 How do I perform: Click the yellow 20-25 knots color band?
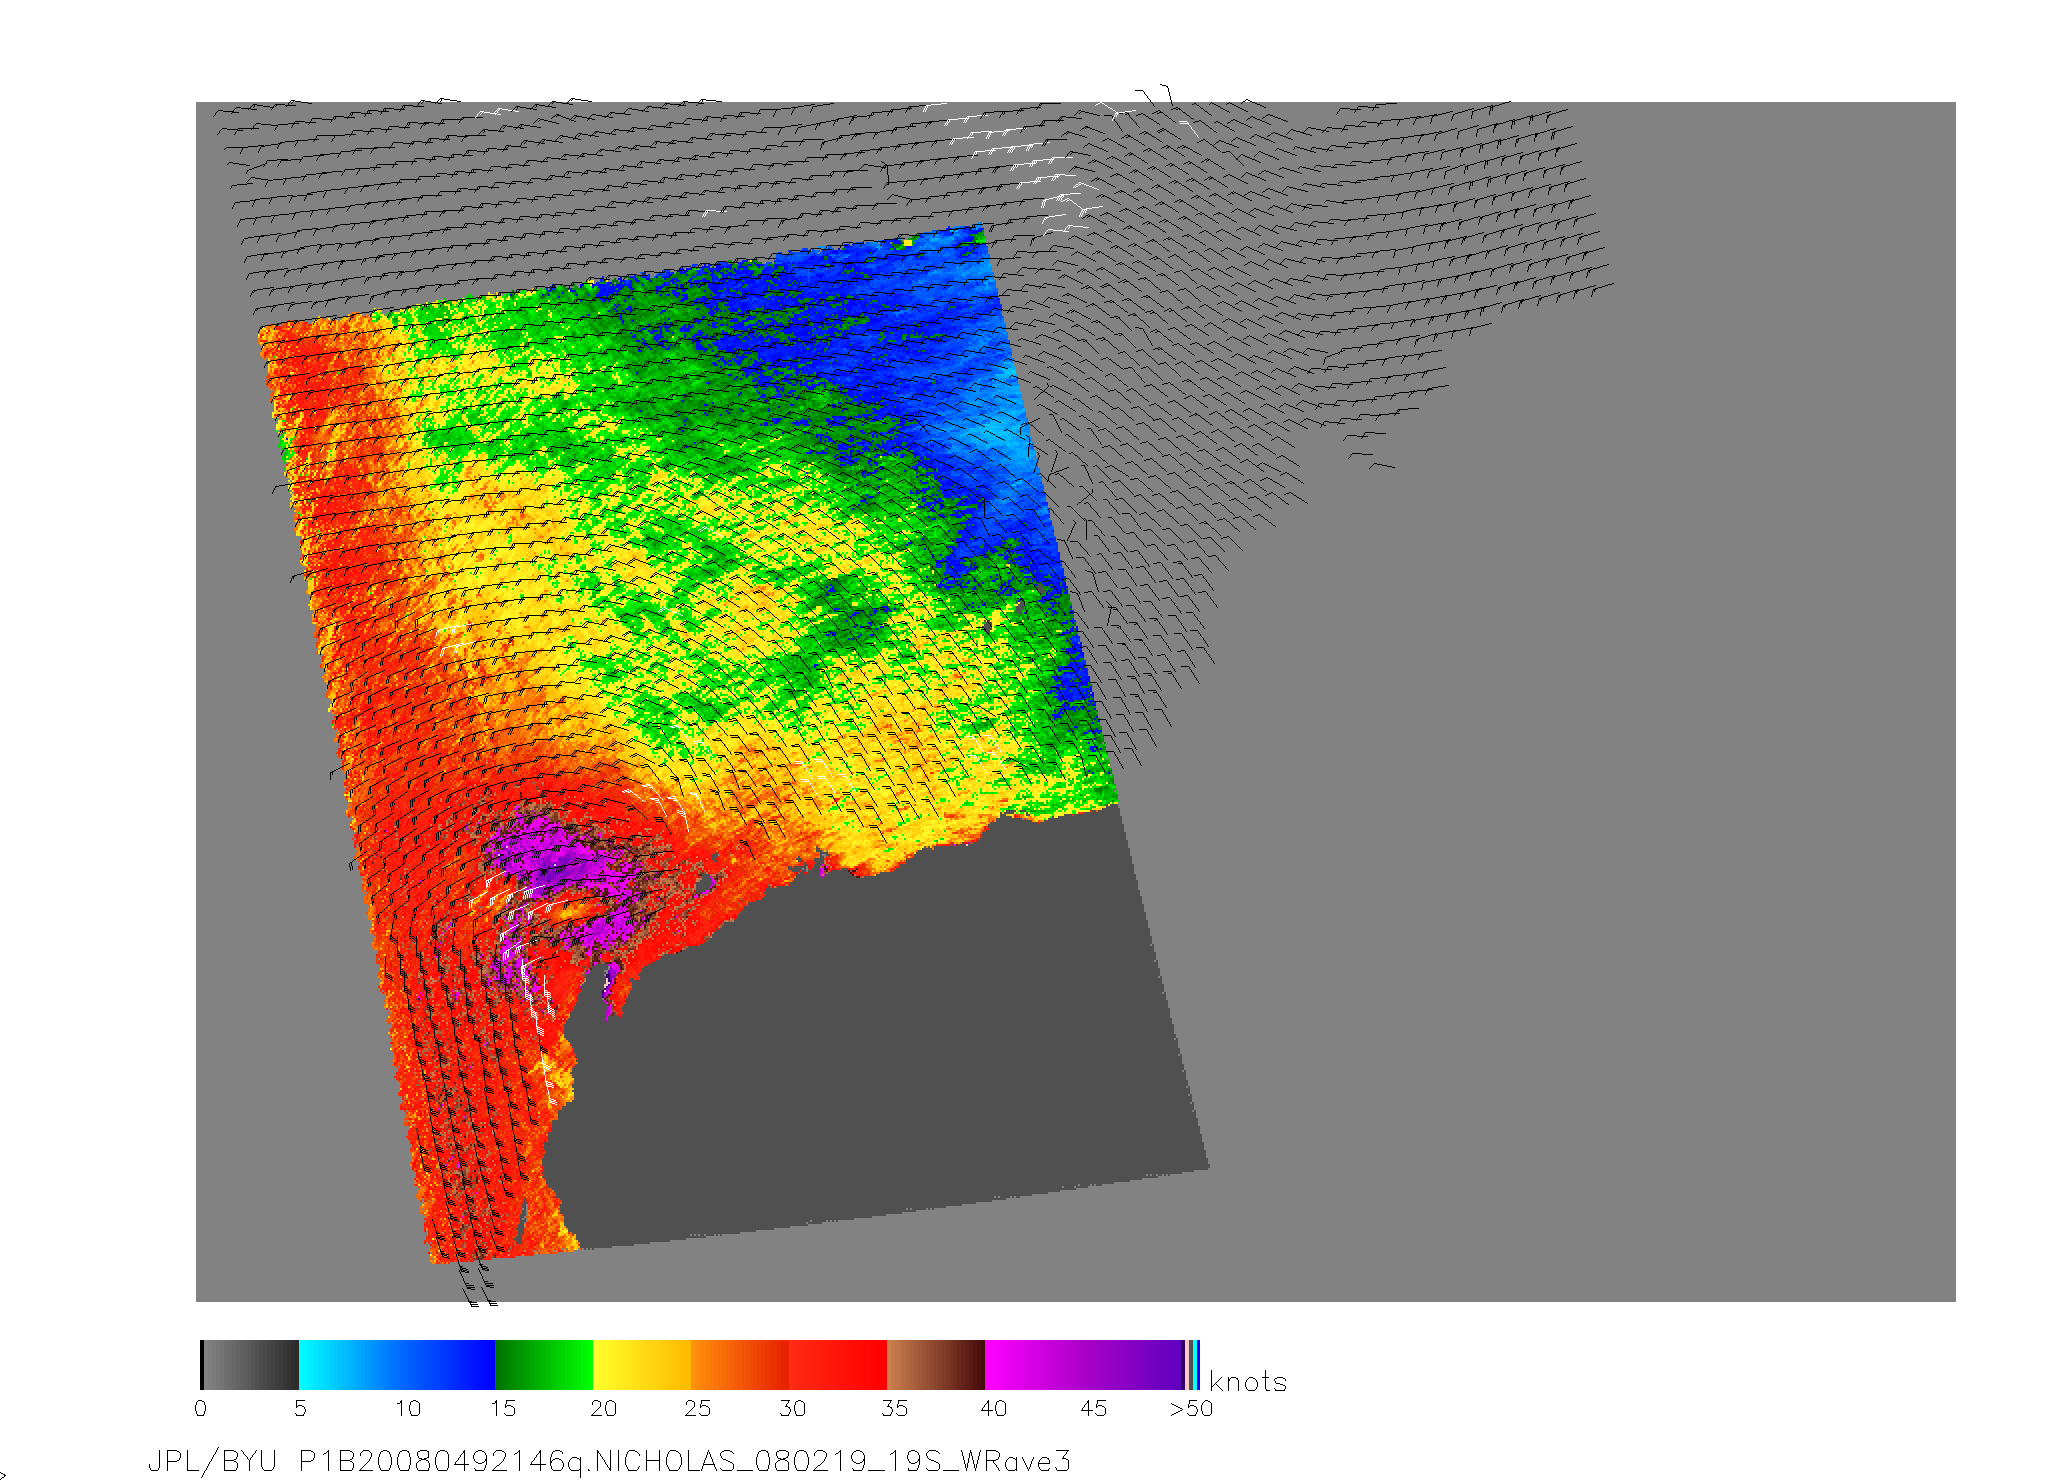point(642,1365)
